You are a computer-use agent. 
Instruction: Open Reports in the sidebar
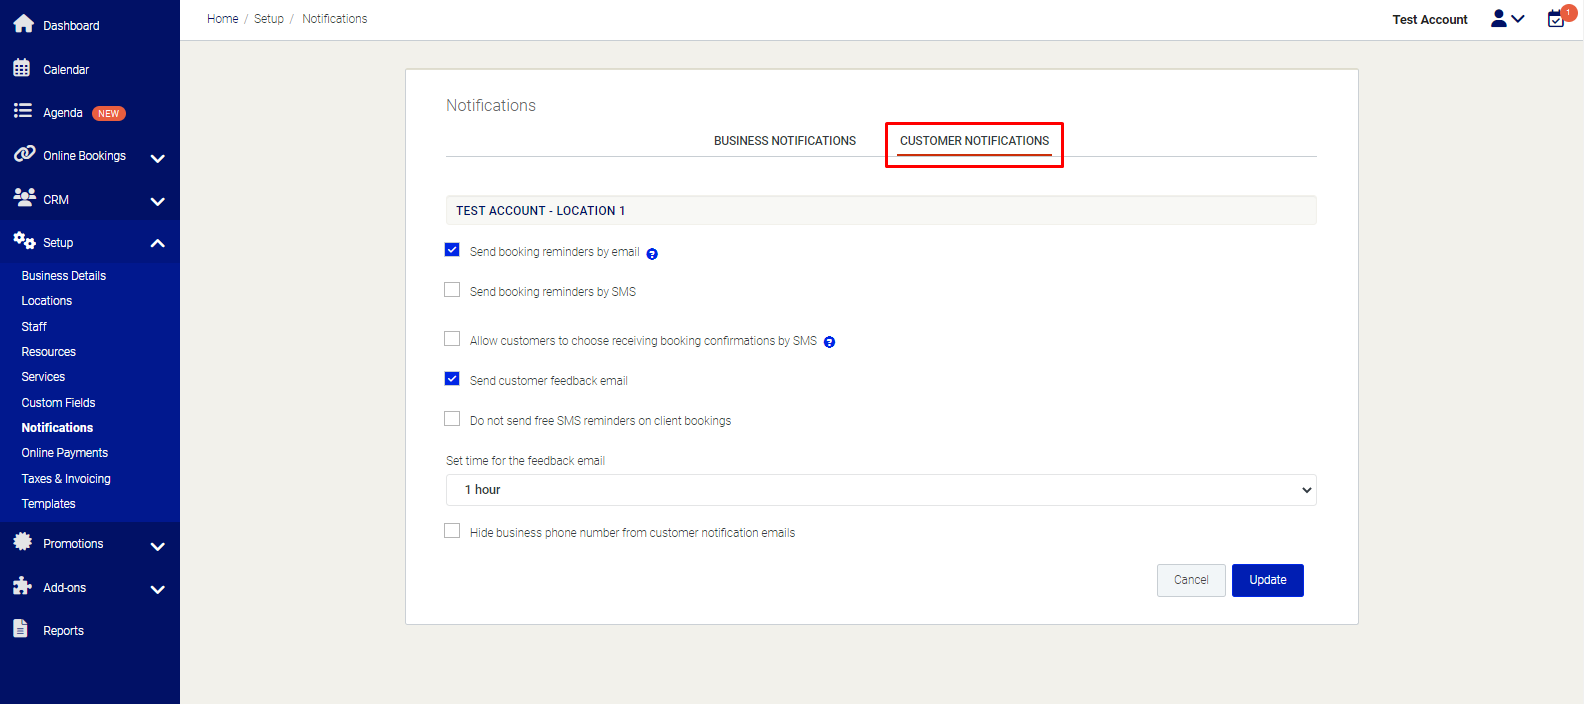(x=63, y=631)
